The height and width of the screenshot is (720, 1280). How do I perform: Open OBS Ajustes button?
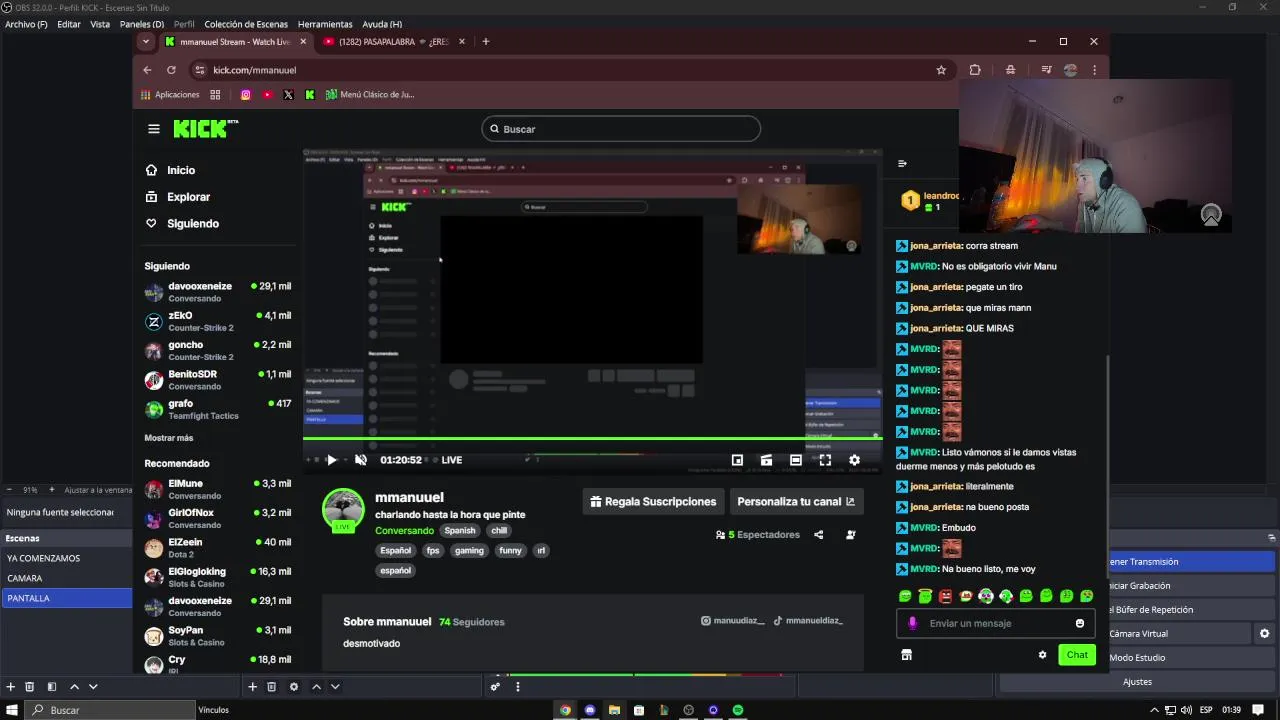coord(1137,682)
